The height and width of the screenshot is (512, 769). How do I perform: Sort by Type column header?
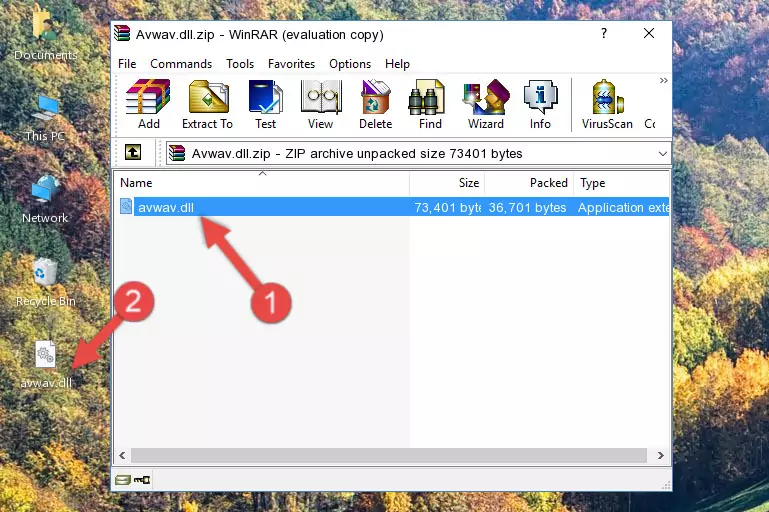(x=622, y=183)
